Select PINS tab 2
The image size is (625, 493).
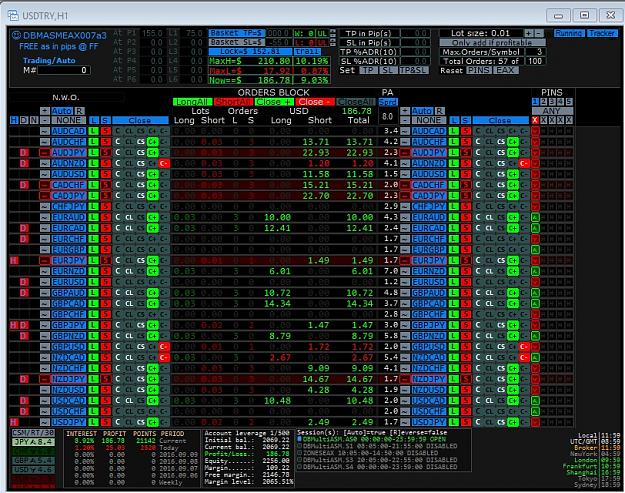click(544, 102)
